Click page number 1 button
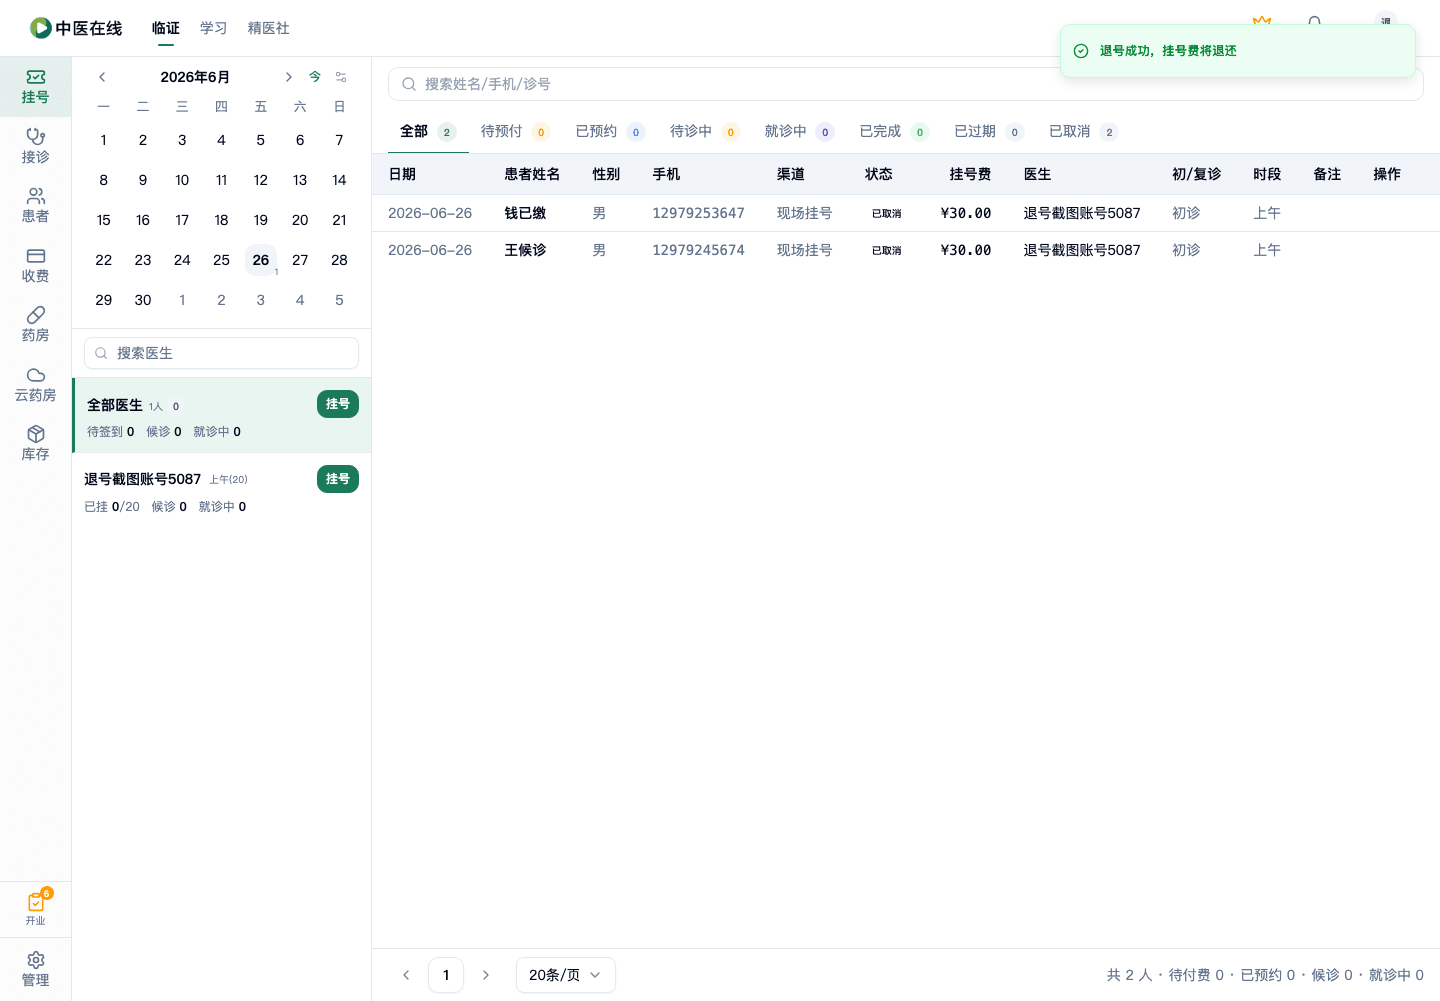The height and width of the screenshot is (1001, 1440). [x=446, y=975]
